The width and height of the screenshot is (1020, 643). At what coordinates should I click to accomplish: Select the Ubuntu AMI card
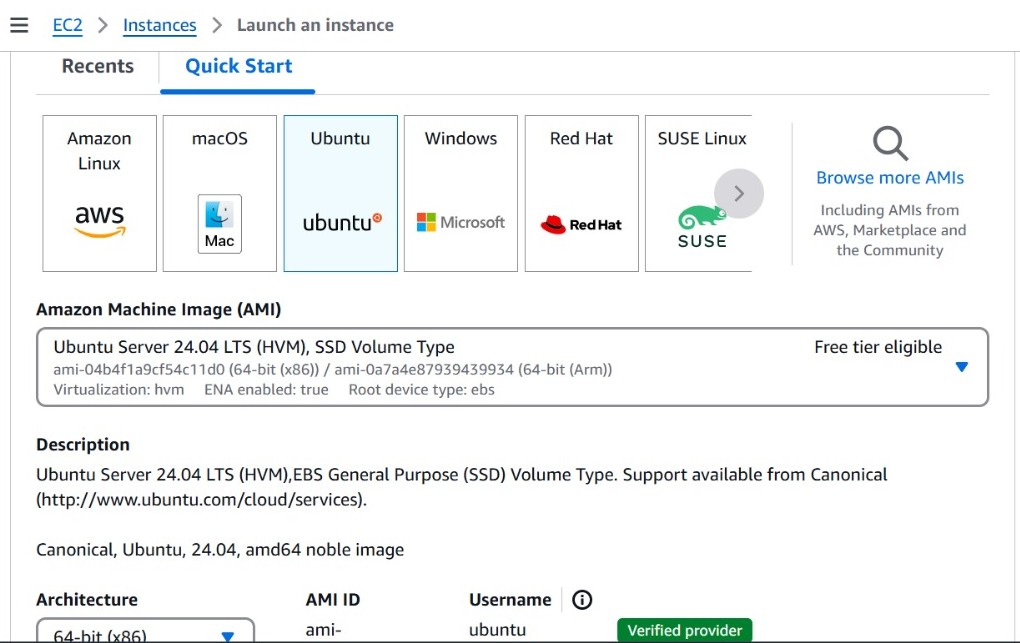coord(340,193)
